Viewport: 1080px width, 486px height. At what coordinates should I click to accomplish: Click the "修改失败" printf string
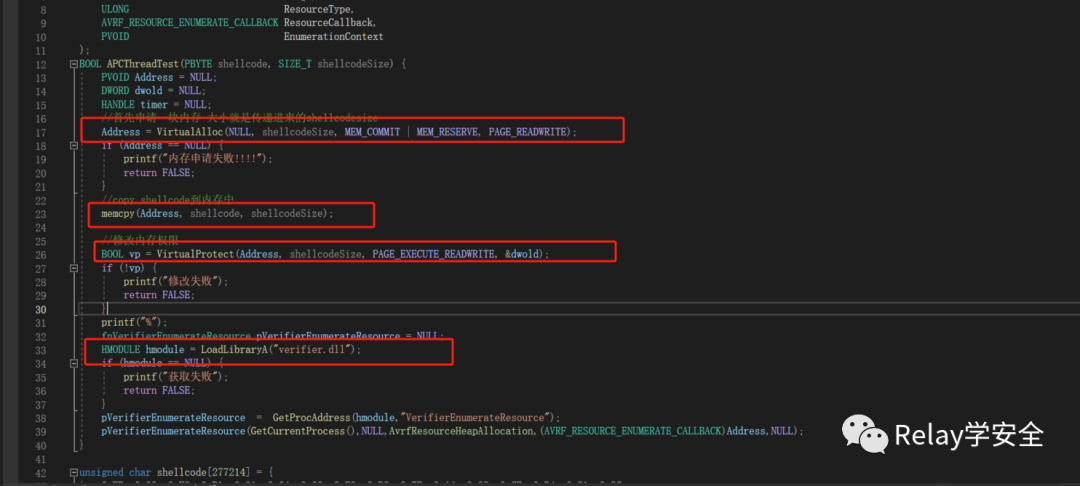pyautogui.click(x=191, y=282)
